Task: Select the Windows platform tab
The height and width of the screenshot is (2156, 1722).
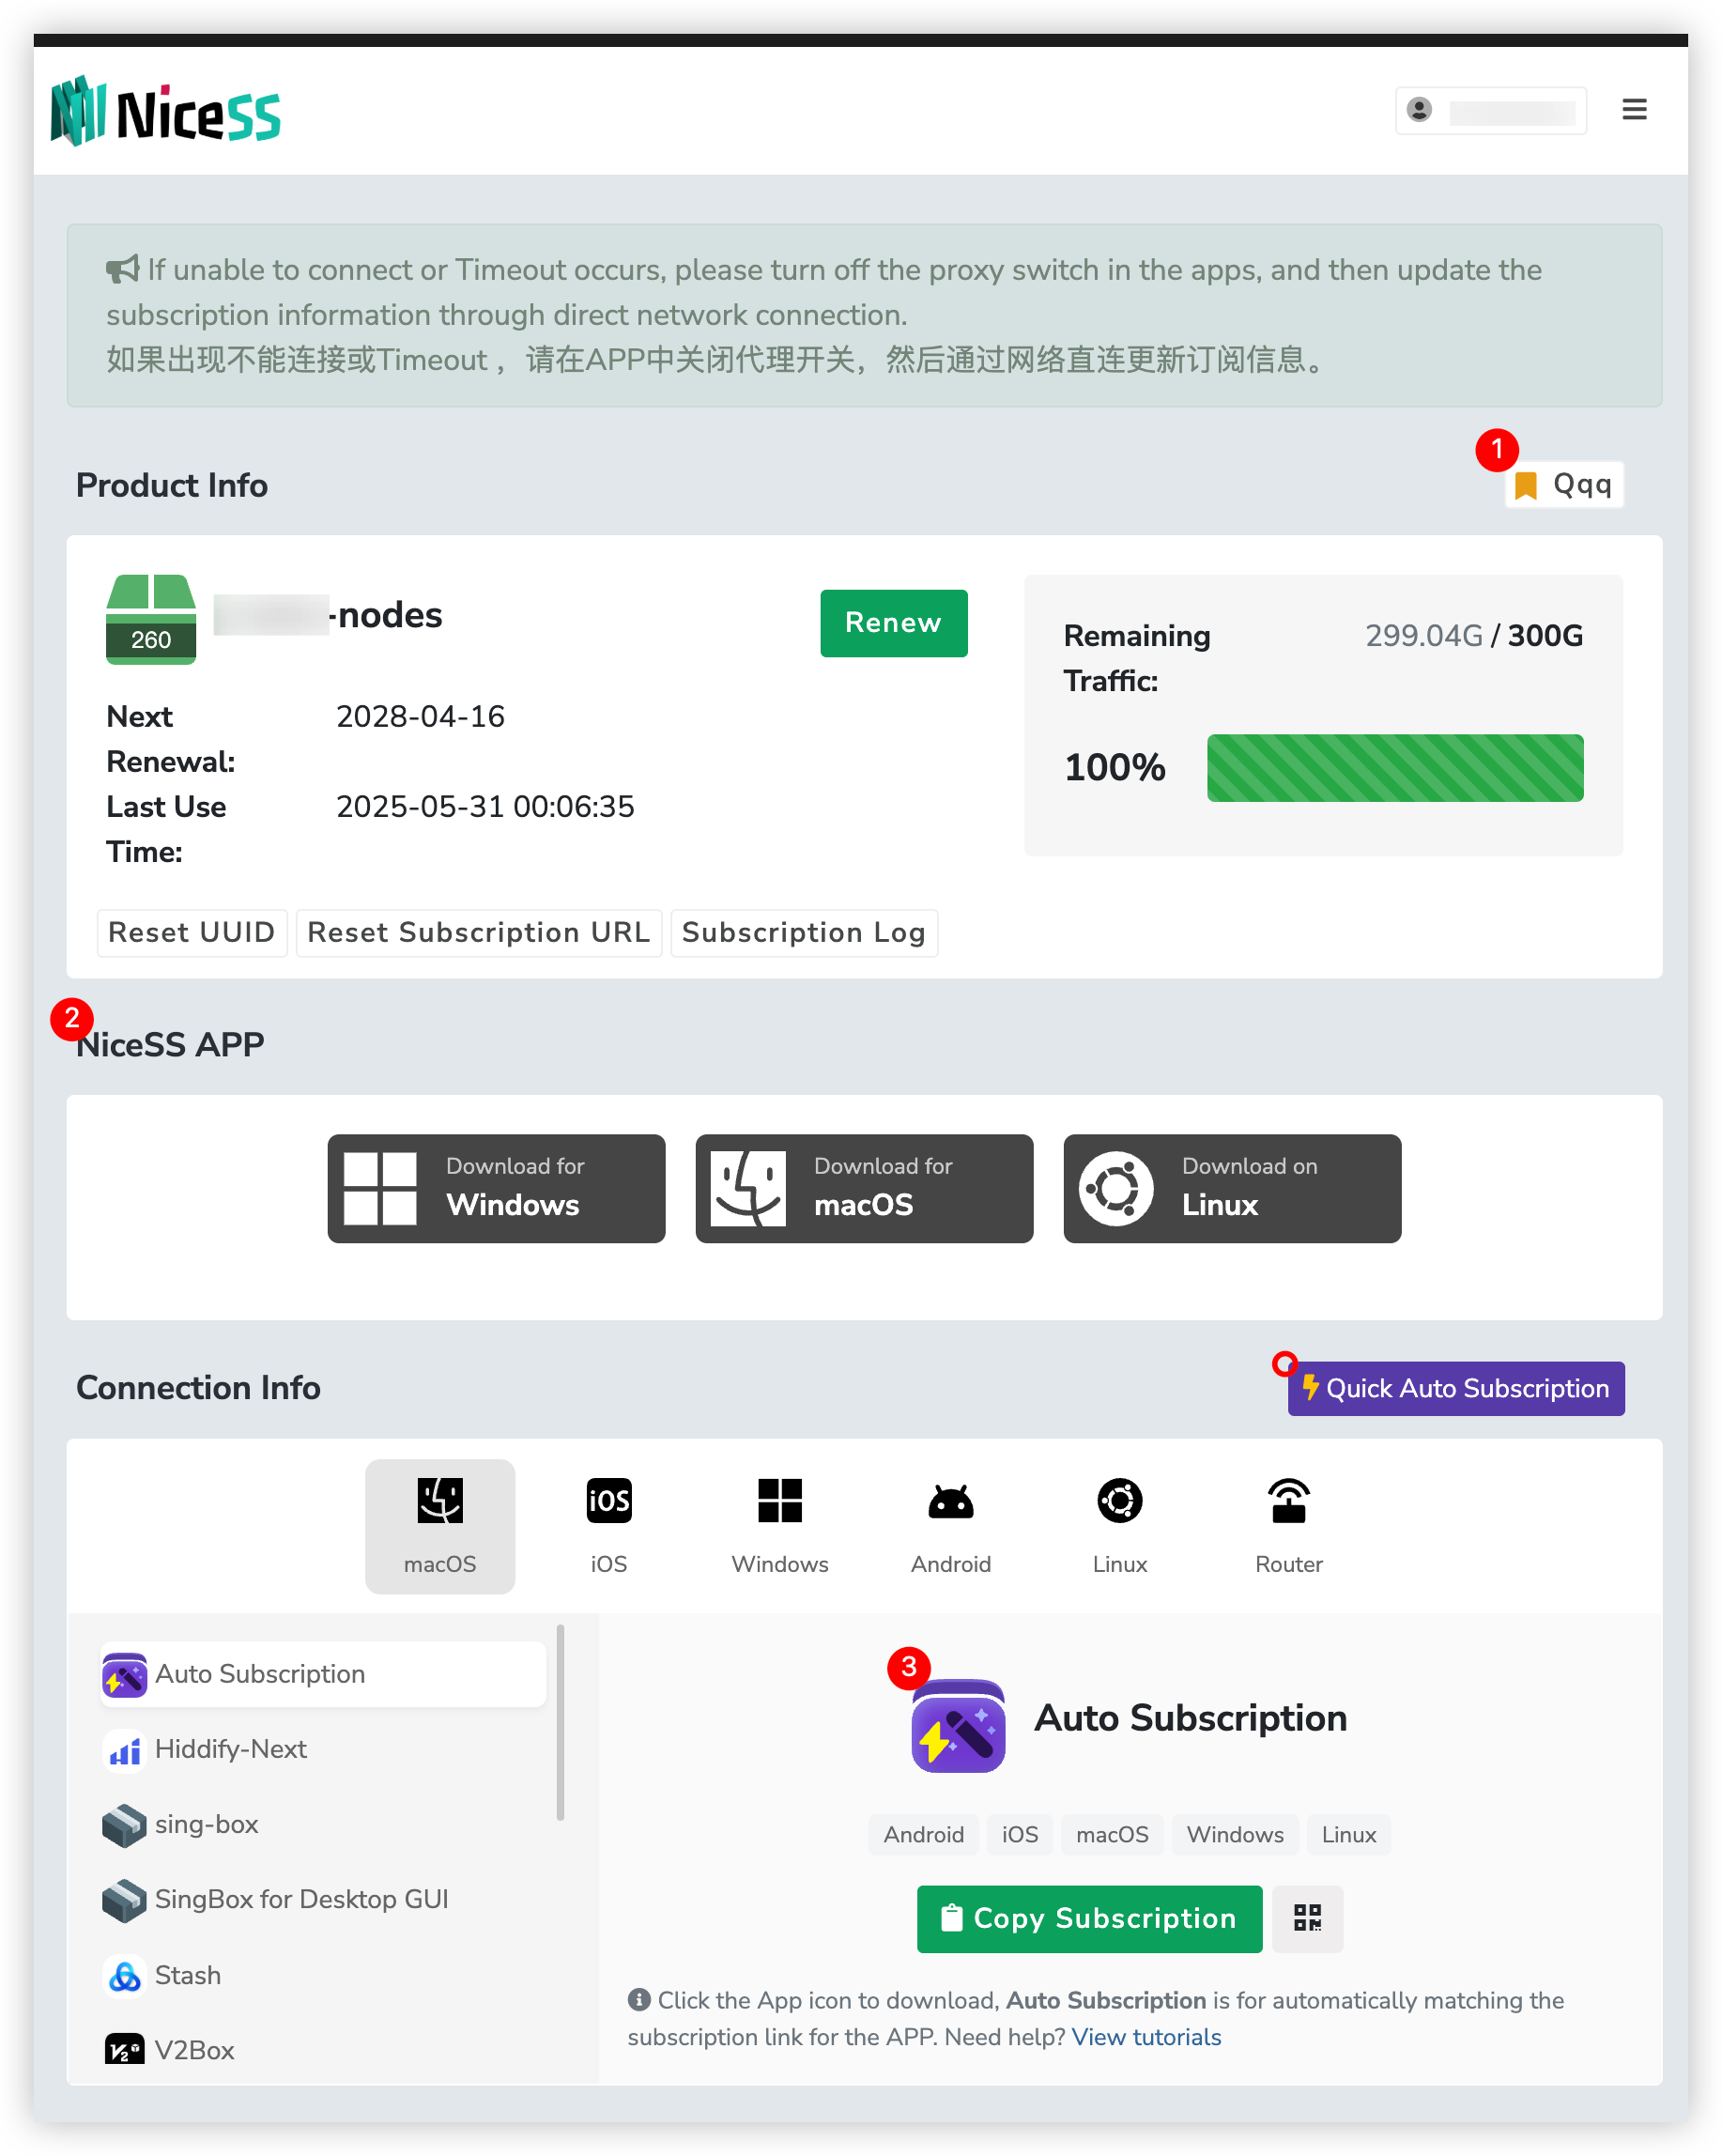Action: pos(780,1526)
